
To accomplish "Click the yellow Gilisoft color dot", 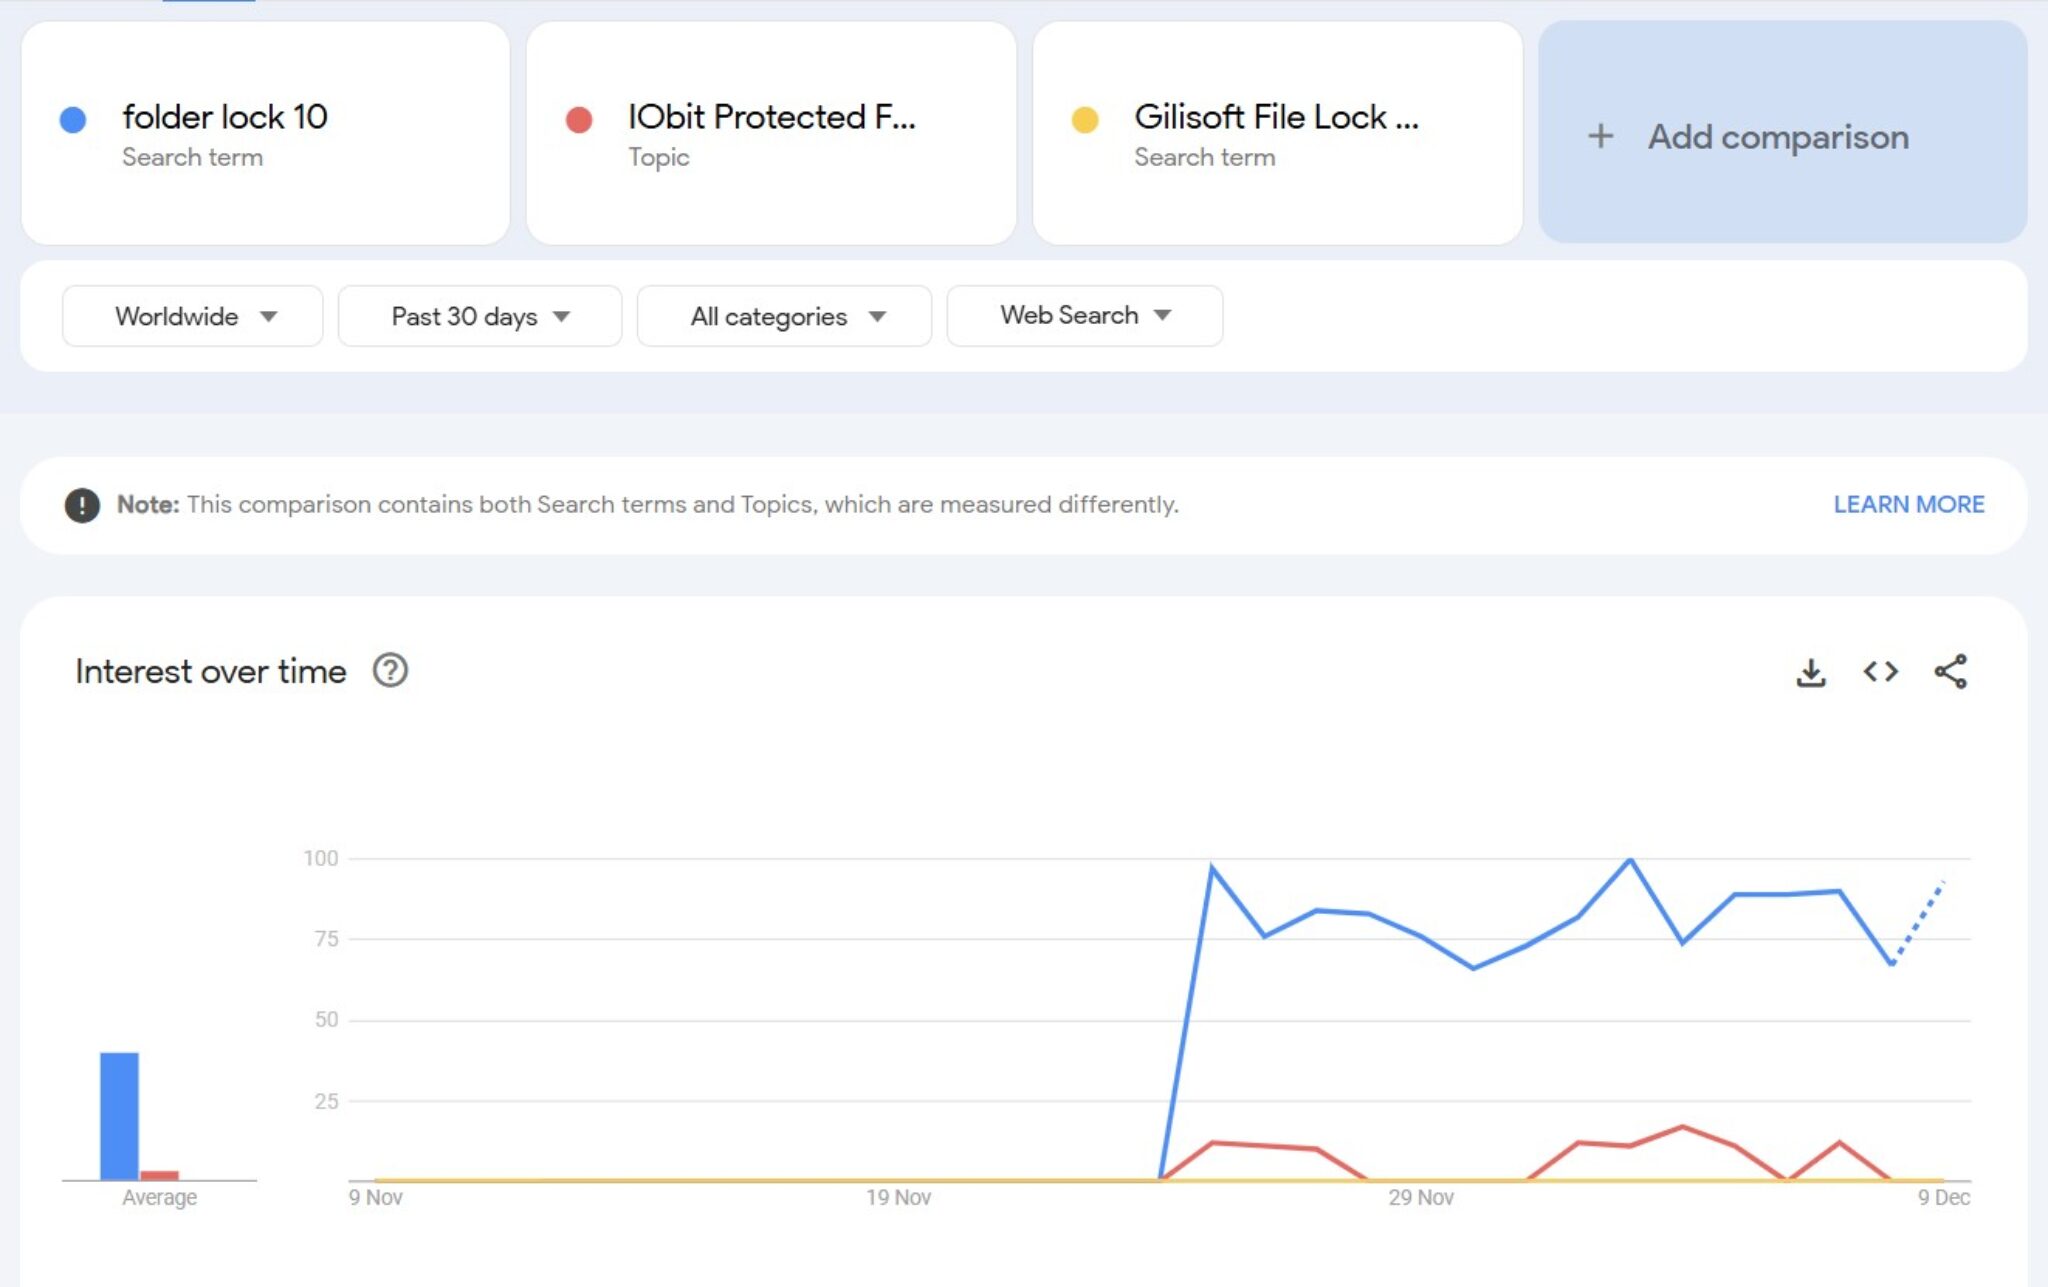I will pyautogui.click(x=1085, y=120).
